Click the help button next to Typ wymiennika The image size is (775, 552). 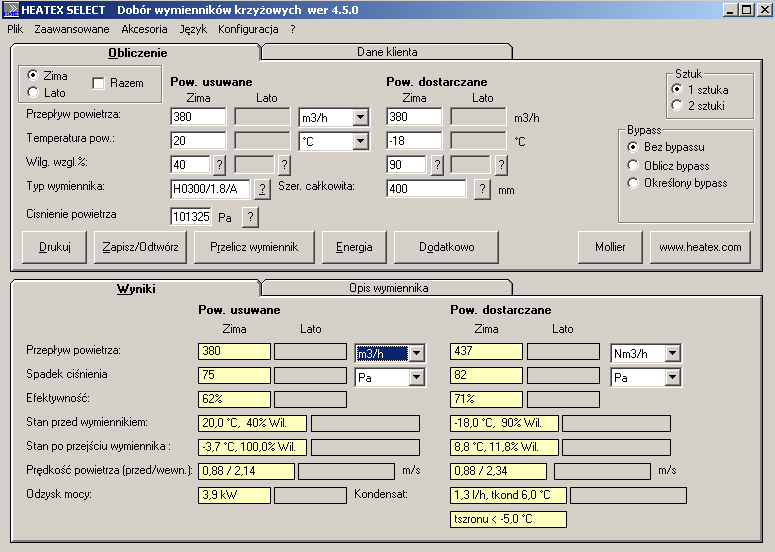tap(262, 189)
